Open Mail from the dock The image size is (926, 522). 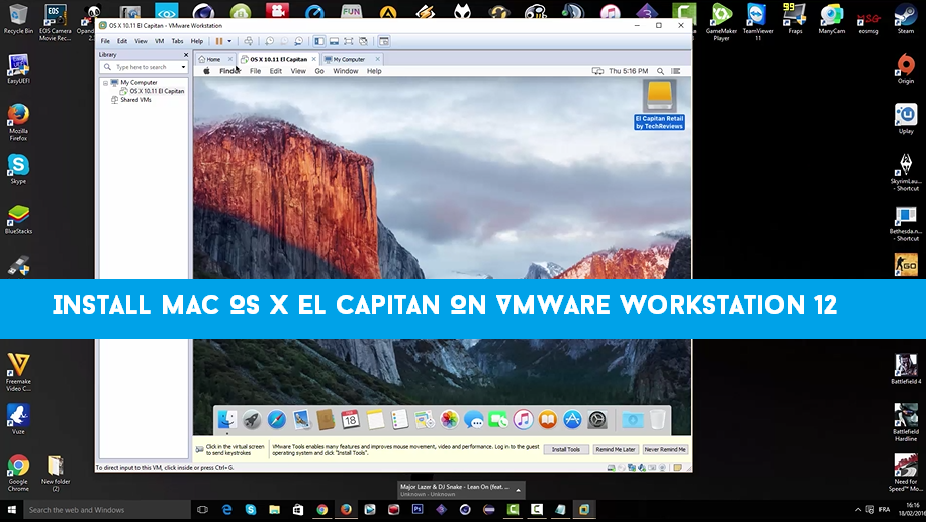pos(301,420)
